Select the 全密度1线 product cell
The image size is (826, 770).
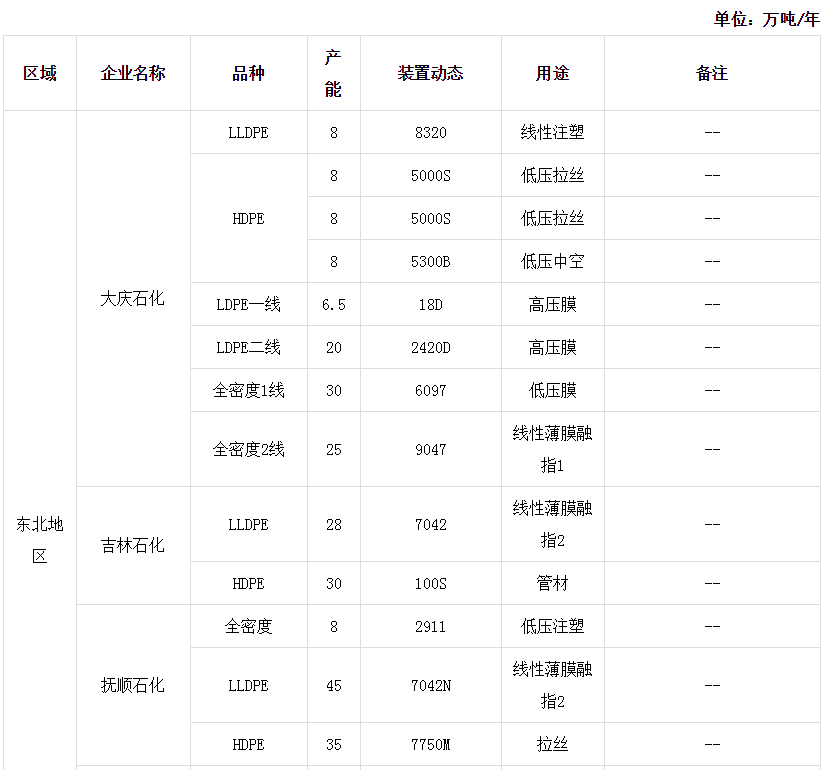pos(248,391)
